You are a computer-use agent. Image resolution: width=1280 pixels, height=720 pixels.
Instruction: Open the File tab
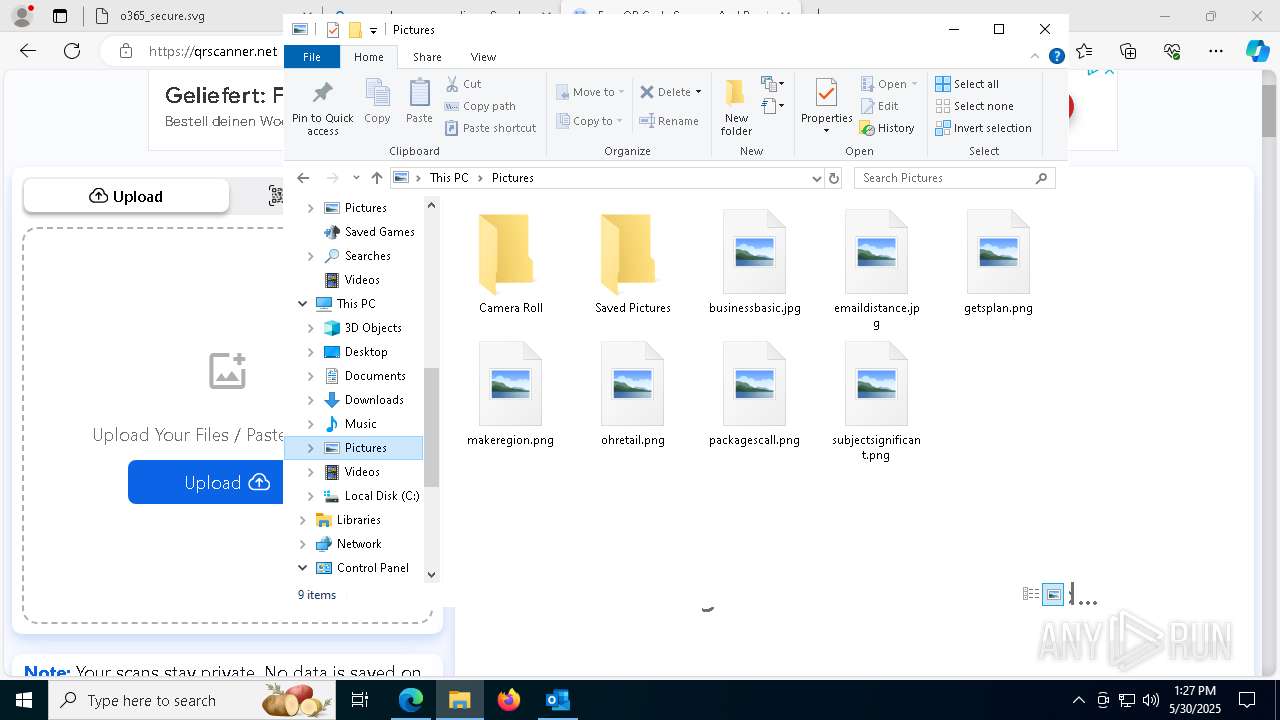(x=312, y=57)
